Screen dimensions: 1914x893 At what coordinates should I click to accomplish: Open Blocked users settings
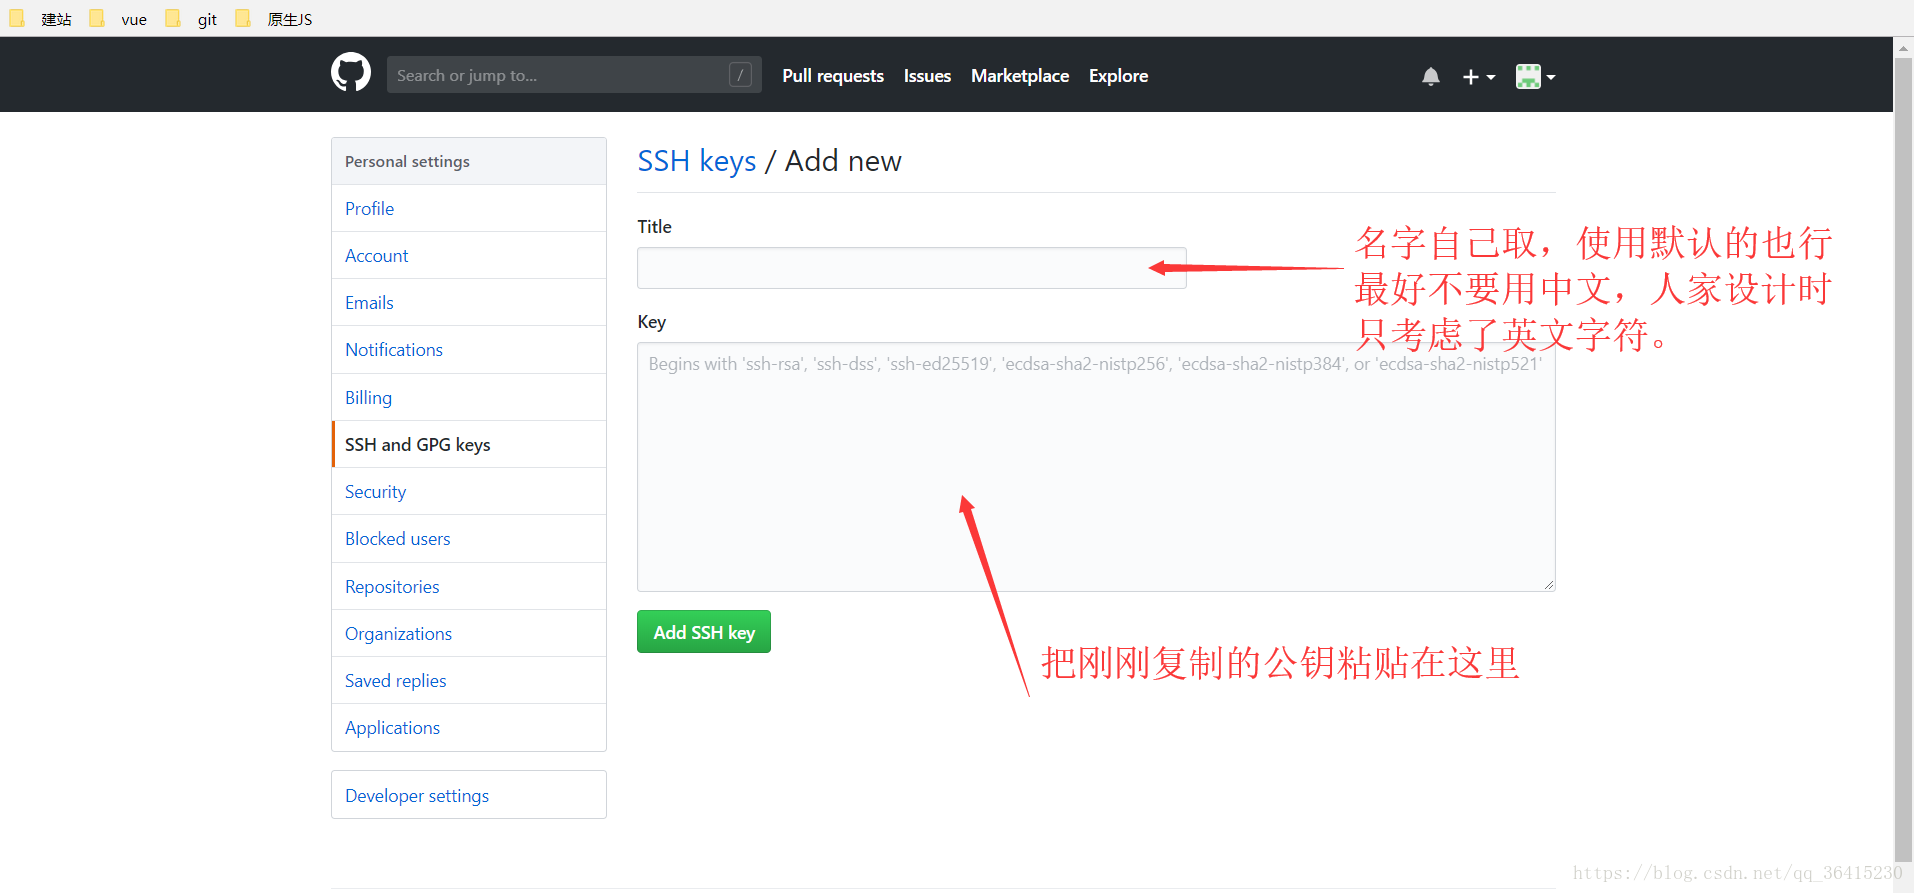pyautogui.click(x=469, y=539)
